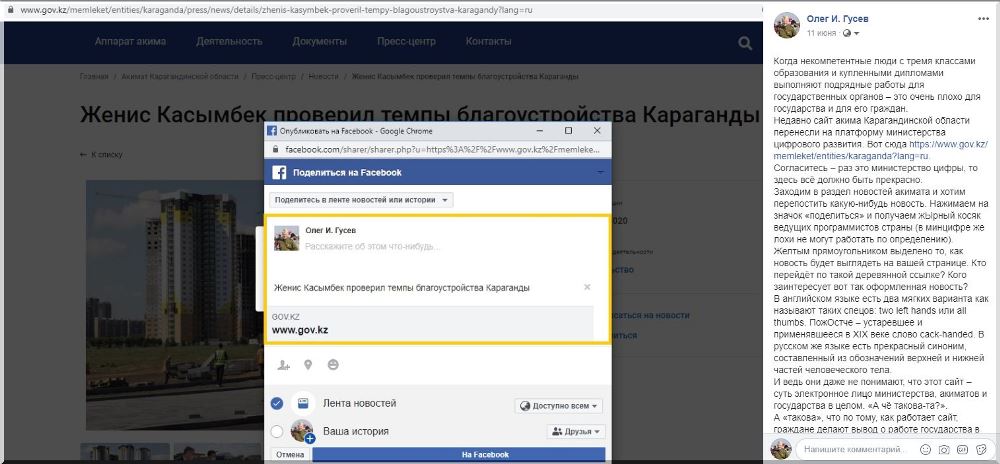Click the Ваша история avatar with plus badge
The image size is (1000, 464).
pos(303,431)
